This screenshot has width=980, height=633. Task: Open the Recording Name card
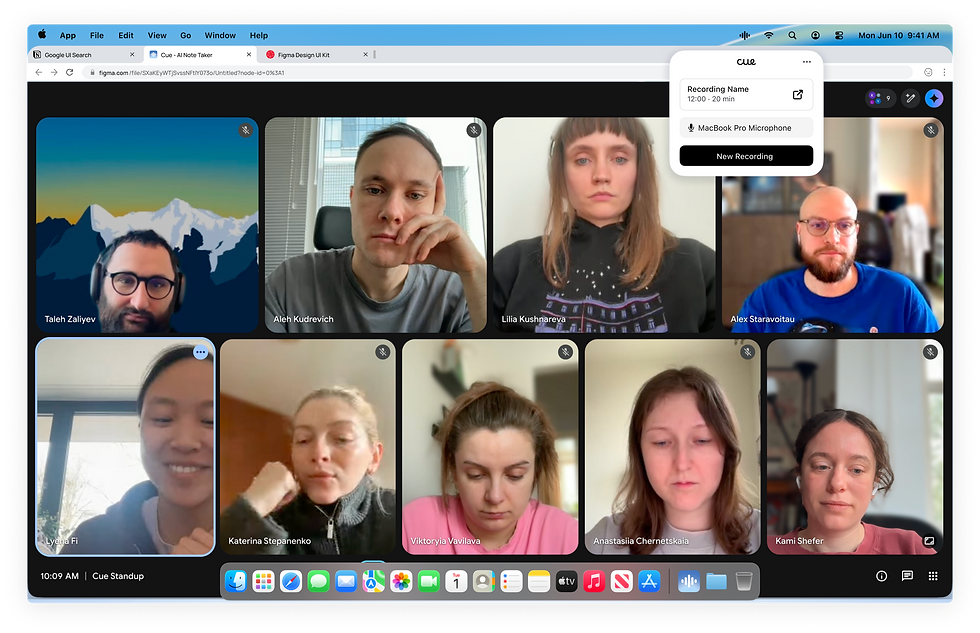point(746,94)
